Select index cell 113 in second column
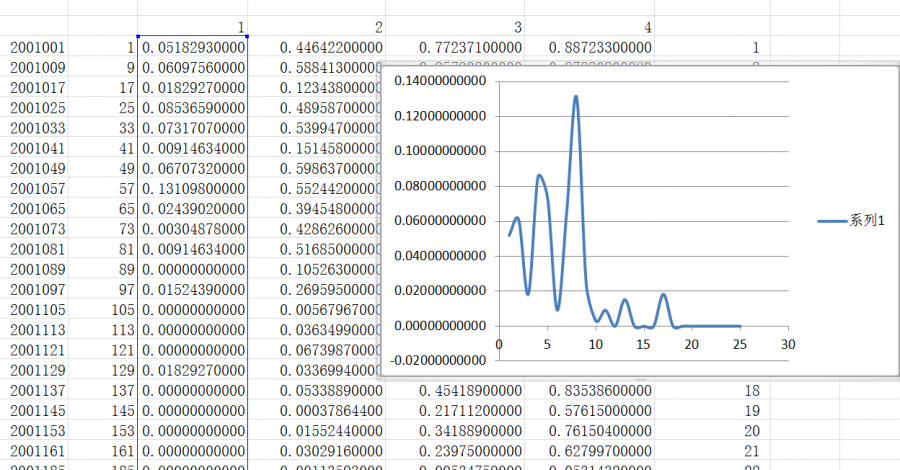 [103, 329]
